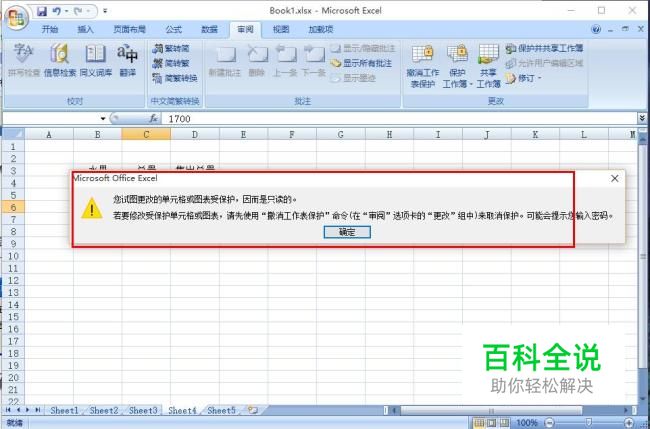Click zoom out minus button
Image resolution: width=650 pixels, height=429 pixels.
(549, 423)
